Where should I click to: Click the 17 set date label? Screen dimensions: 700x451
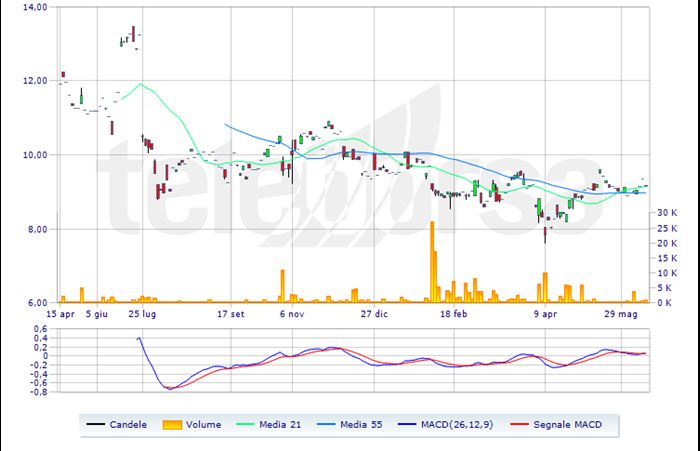point(231,314)
